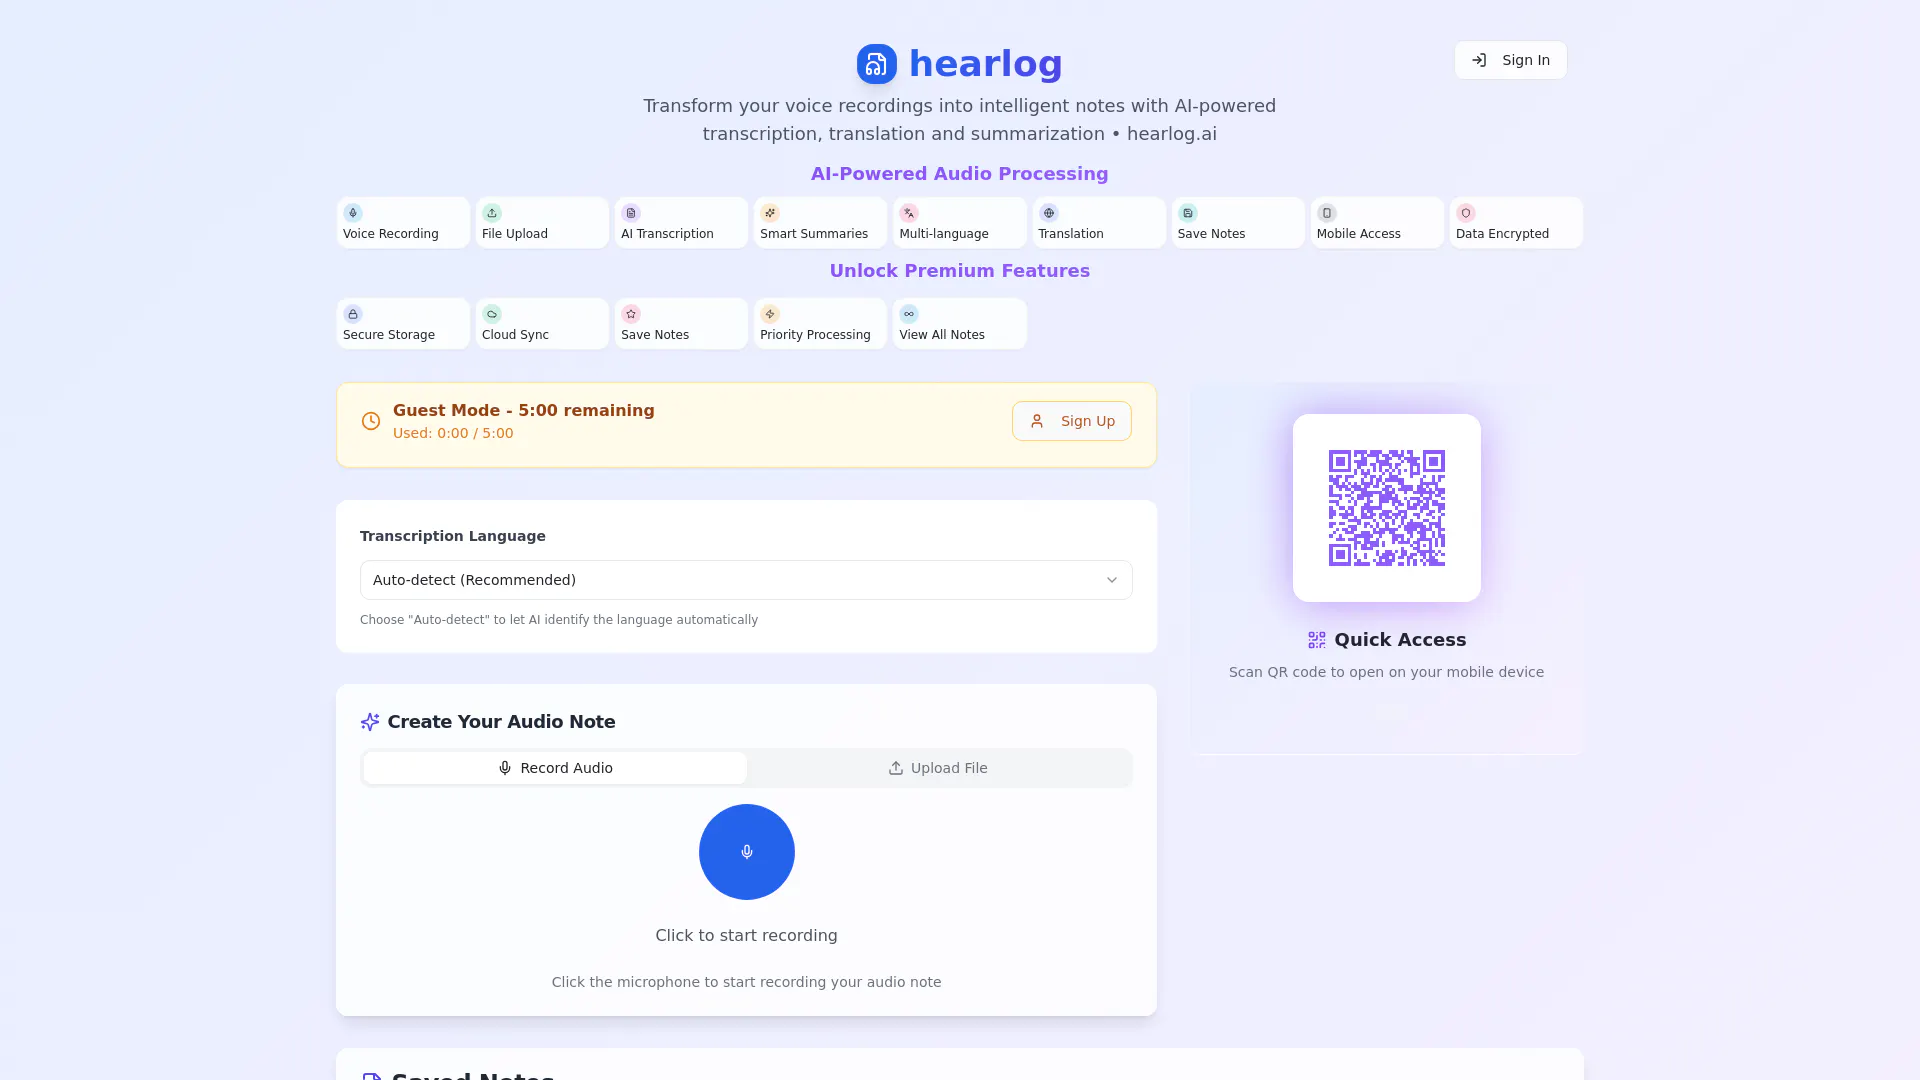Click the Smart Summaries sparkle icon
The image size is (1920, 1080).
coord(770,213)
